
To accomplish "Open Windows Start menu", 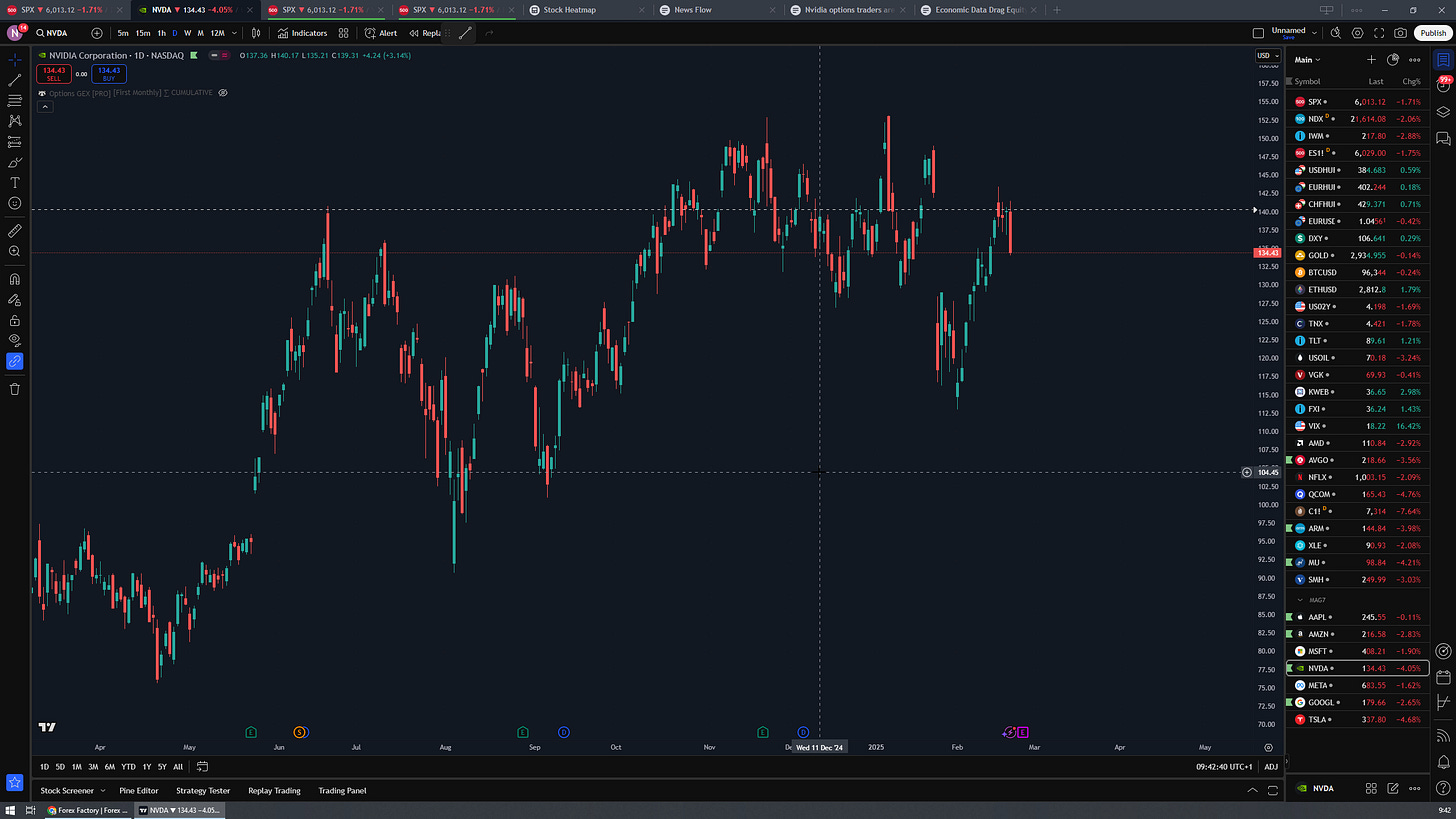I will pos(10,811).
